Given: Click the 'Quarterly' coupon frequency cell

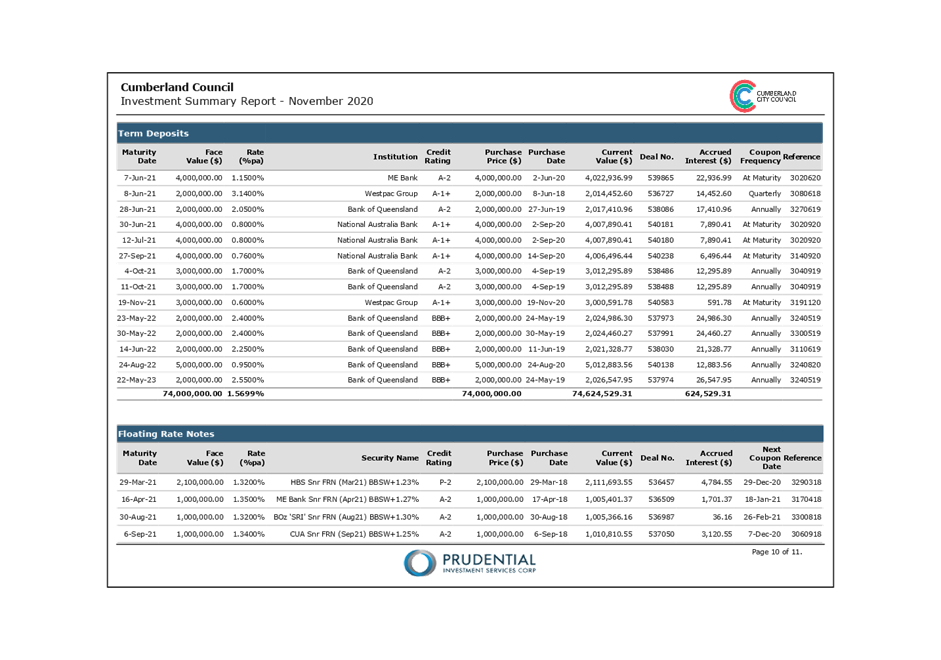Looking at the screenshot, I should coord(765,194).
